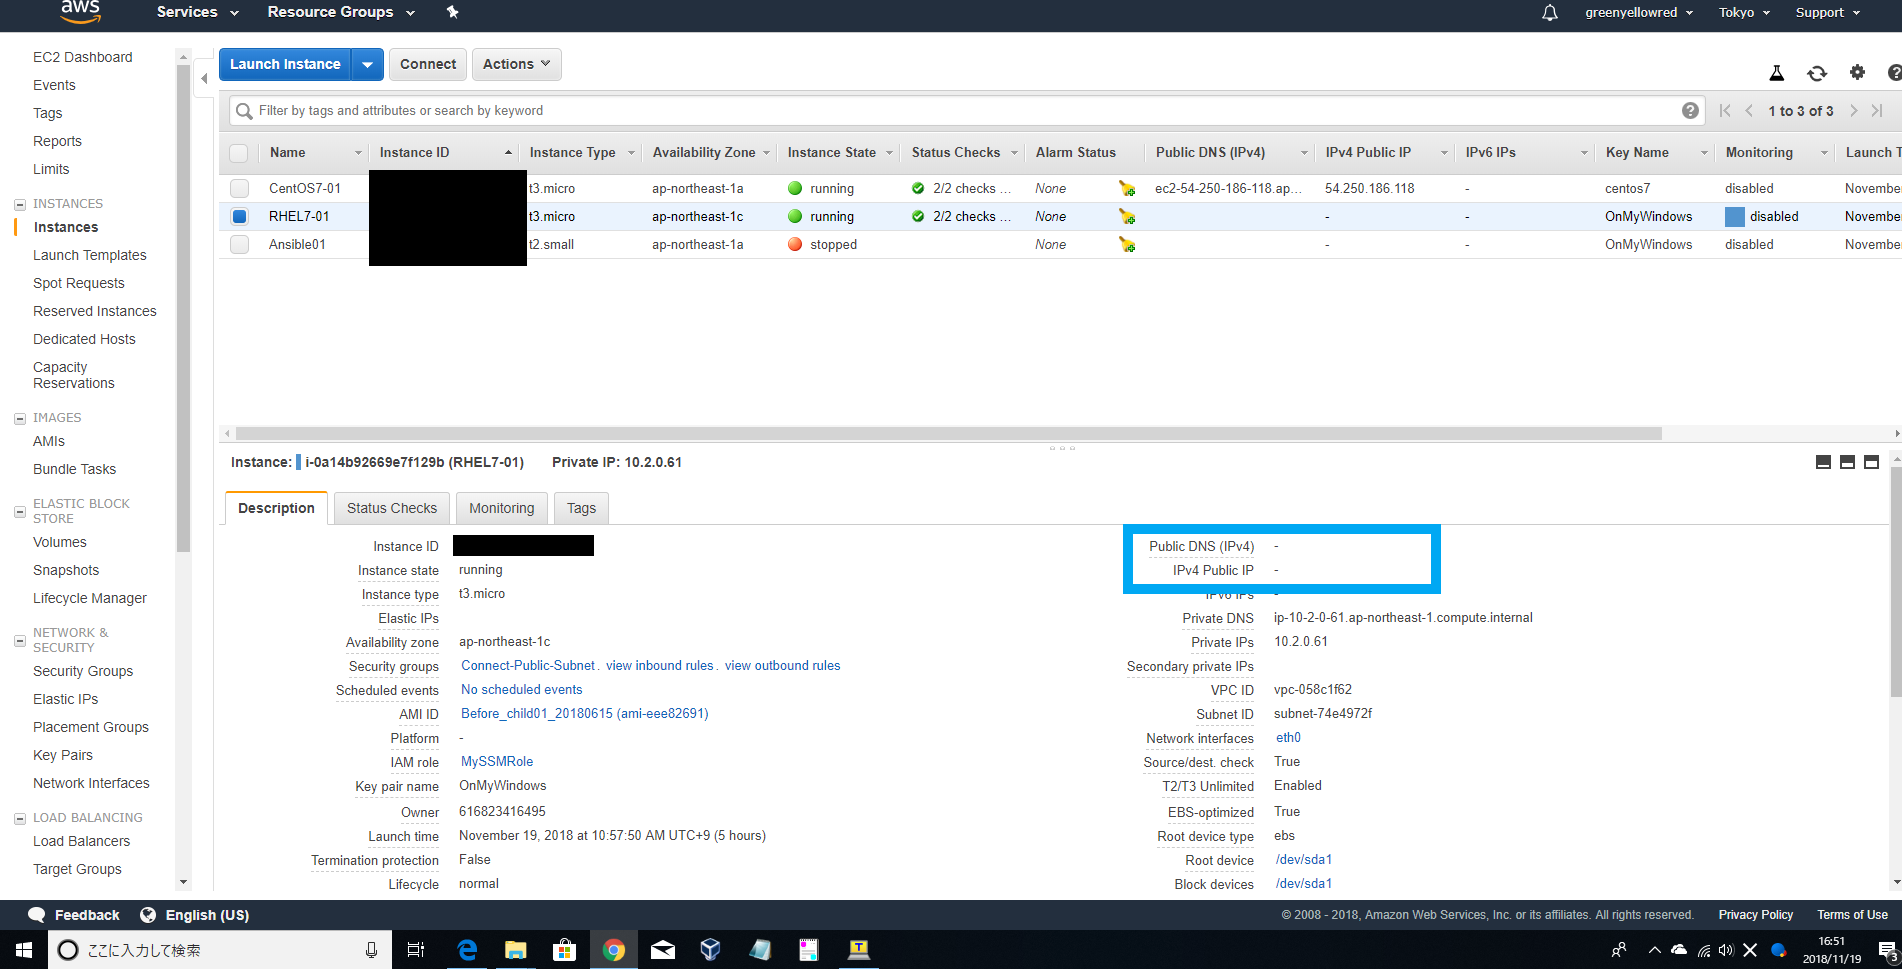Viewport: 1902px width, 969px height.
Task: Open the view inbound rules link
Action: 658,665
